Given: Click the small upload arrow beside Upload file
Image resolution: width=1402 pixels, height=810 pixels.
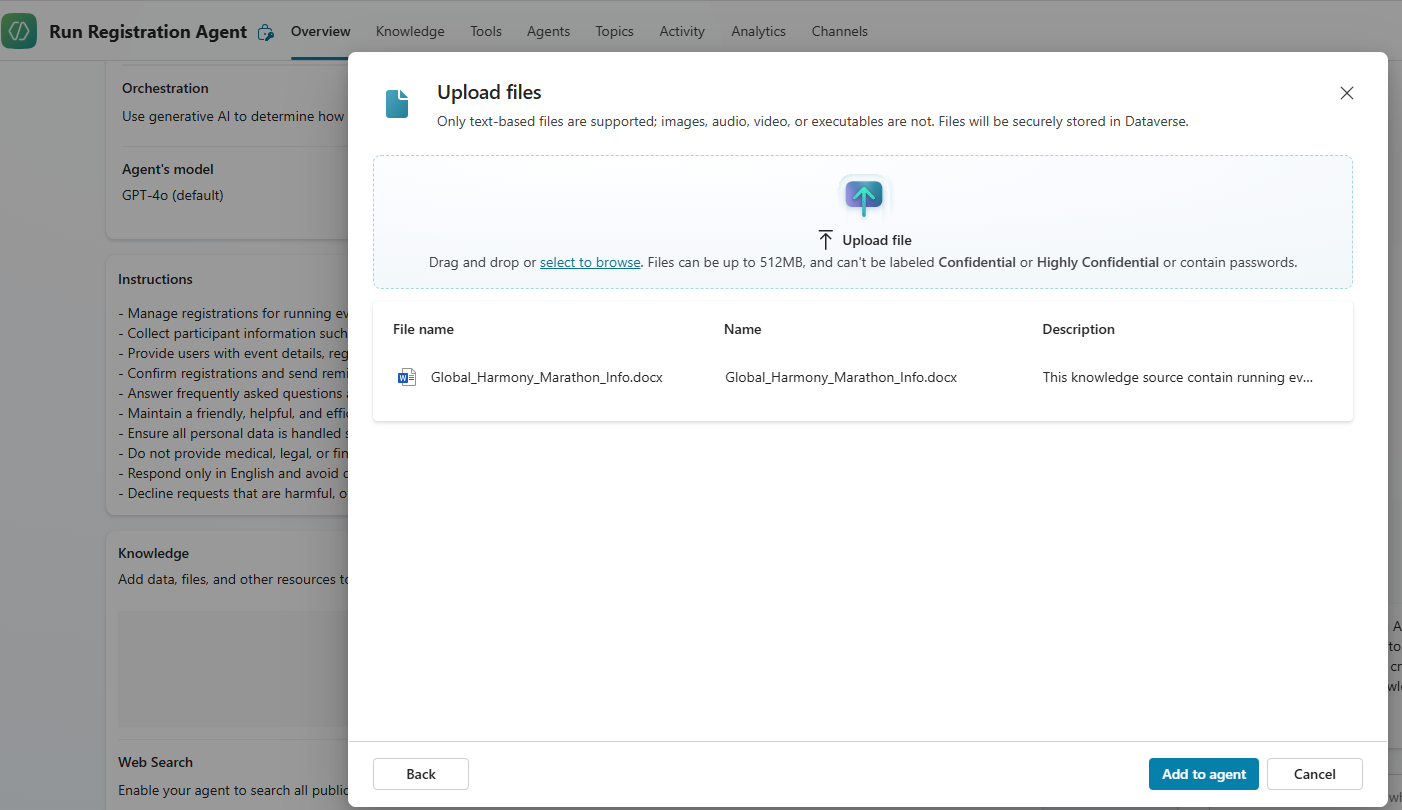Looking at the screenshot, I should click(825, 240).
